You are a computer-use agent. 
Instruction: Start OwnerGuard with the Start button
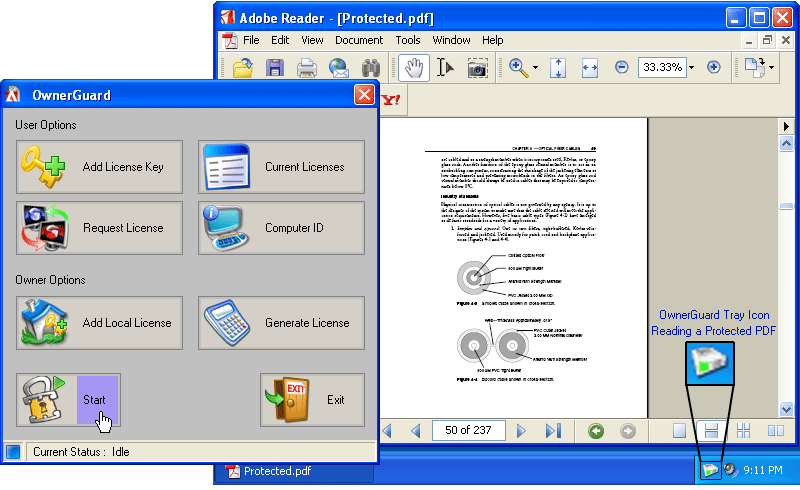point(68,400)
